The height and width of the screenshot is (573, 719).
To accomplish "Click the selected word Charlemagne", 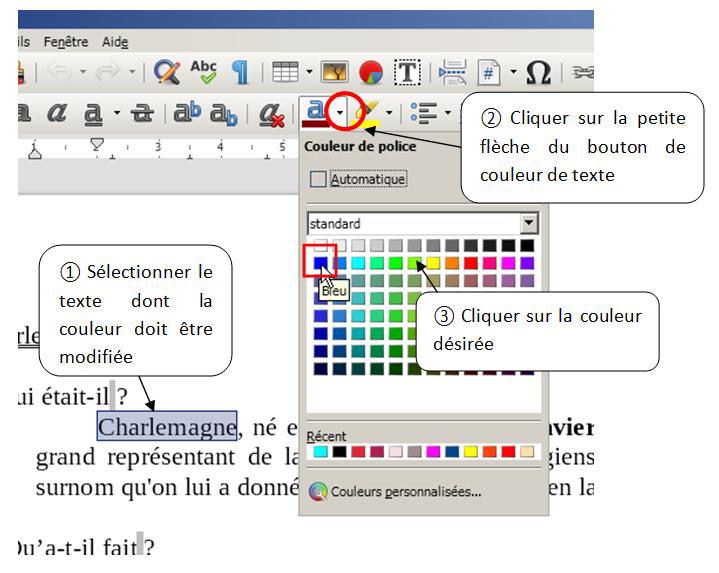I will 167,428.
